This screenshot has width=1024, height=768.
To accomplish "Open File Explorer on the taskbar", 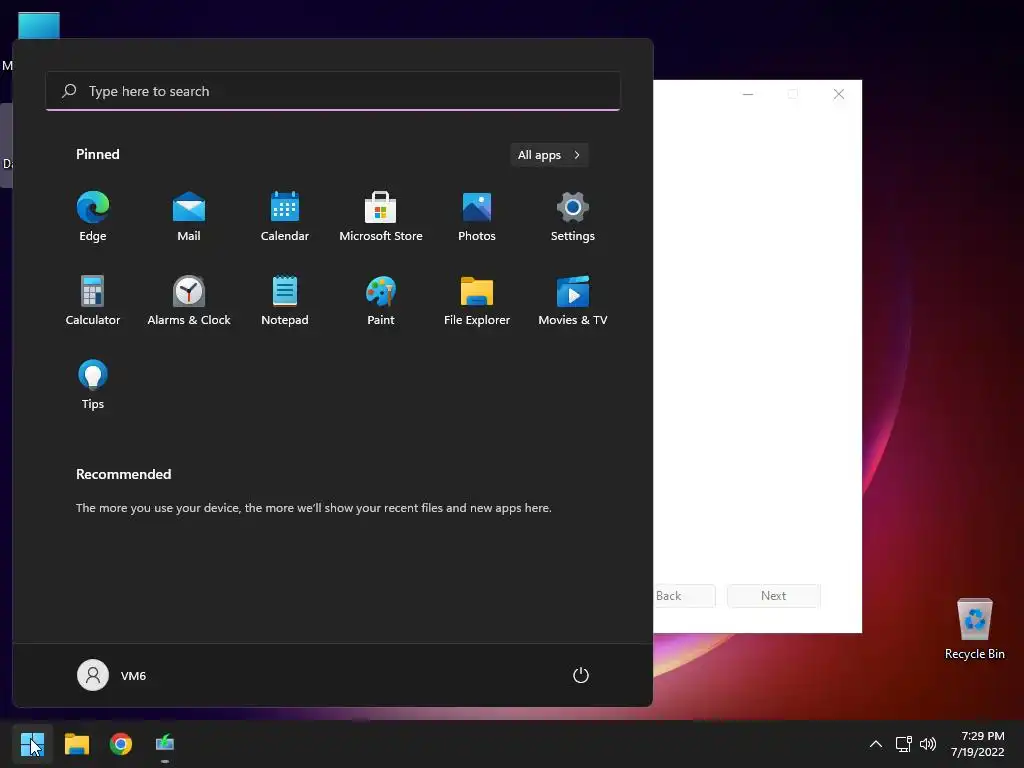I will click(76, 744).
